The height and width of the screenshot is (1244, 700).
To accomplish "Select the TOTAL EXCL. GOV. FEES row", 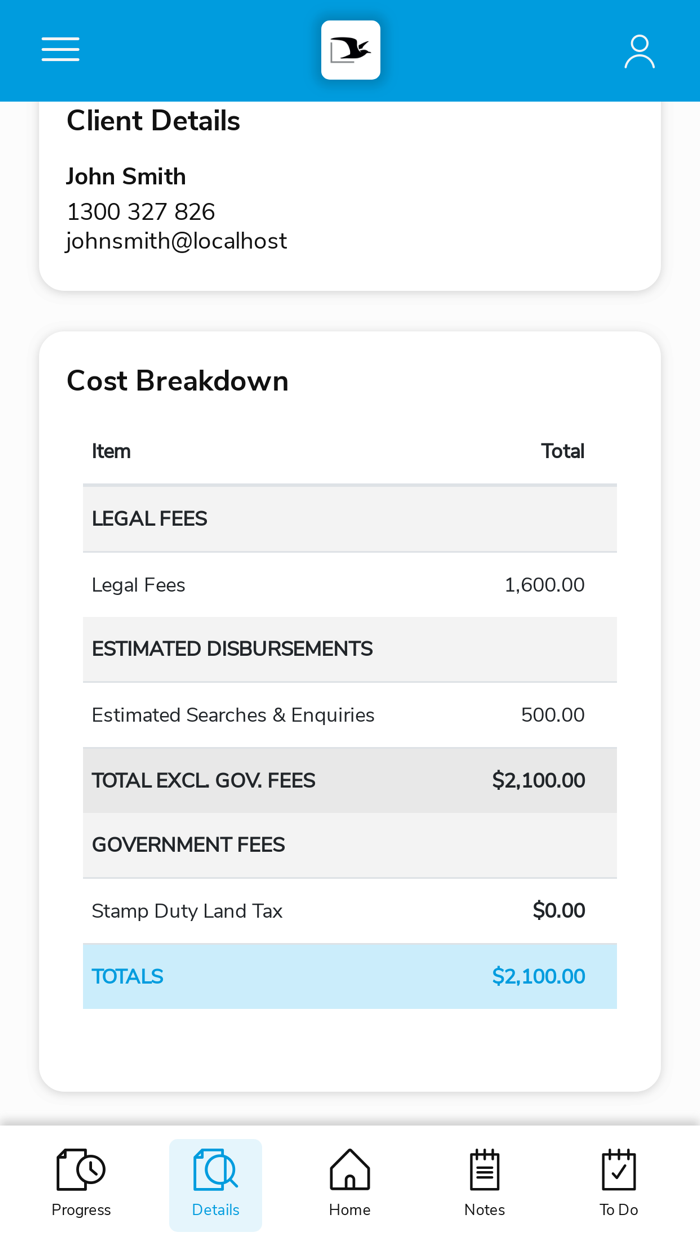I will pos(349,780).
